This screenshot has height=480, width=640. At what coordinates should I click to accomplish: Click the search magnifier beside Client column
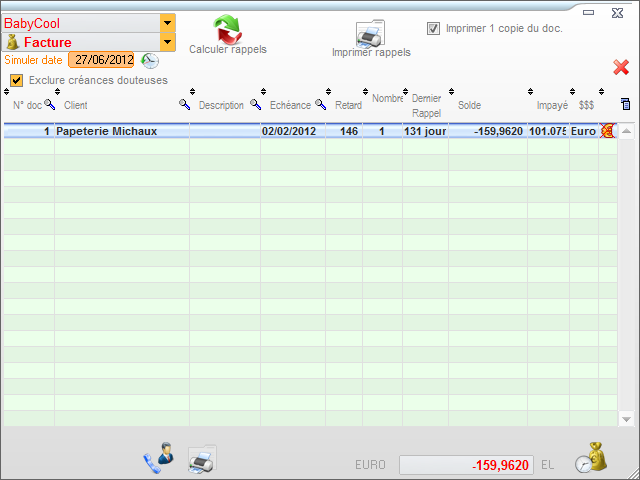coord(184,104)
